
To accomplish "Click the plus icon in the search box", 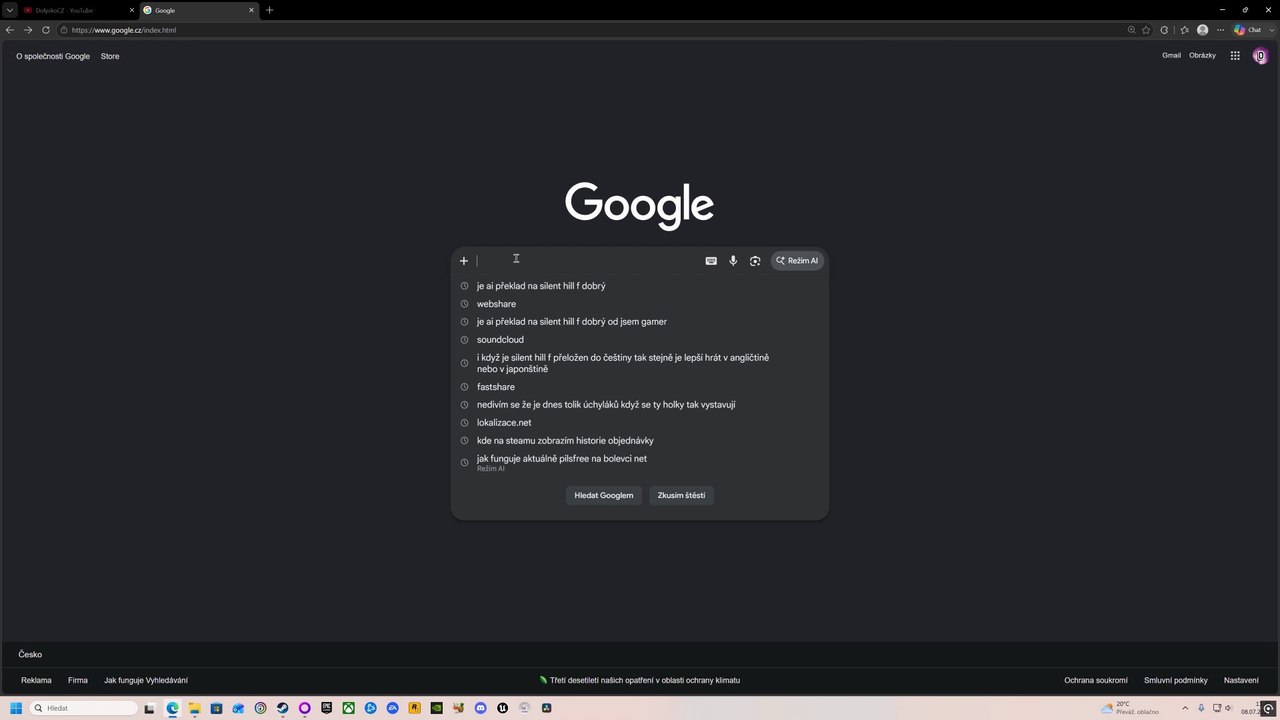I will [x=463, y=261].
